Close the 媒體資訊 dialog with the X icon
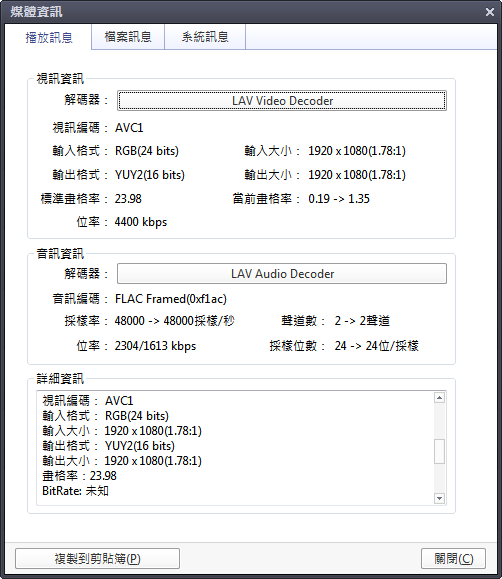Viewport: 502px width, 579px height. pyautogui.click(x=490, y=12)
